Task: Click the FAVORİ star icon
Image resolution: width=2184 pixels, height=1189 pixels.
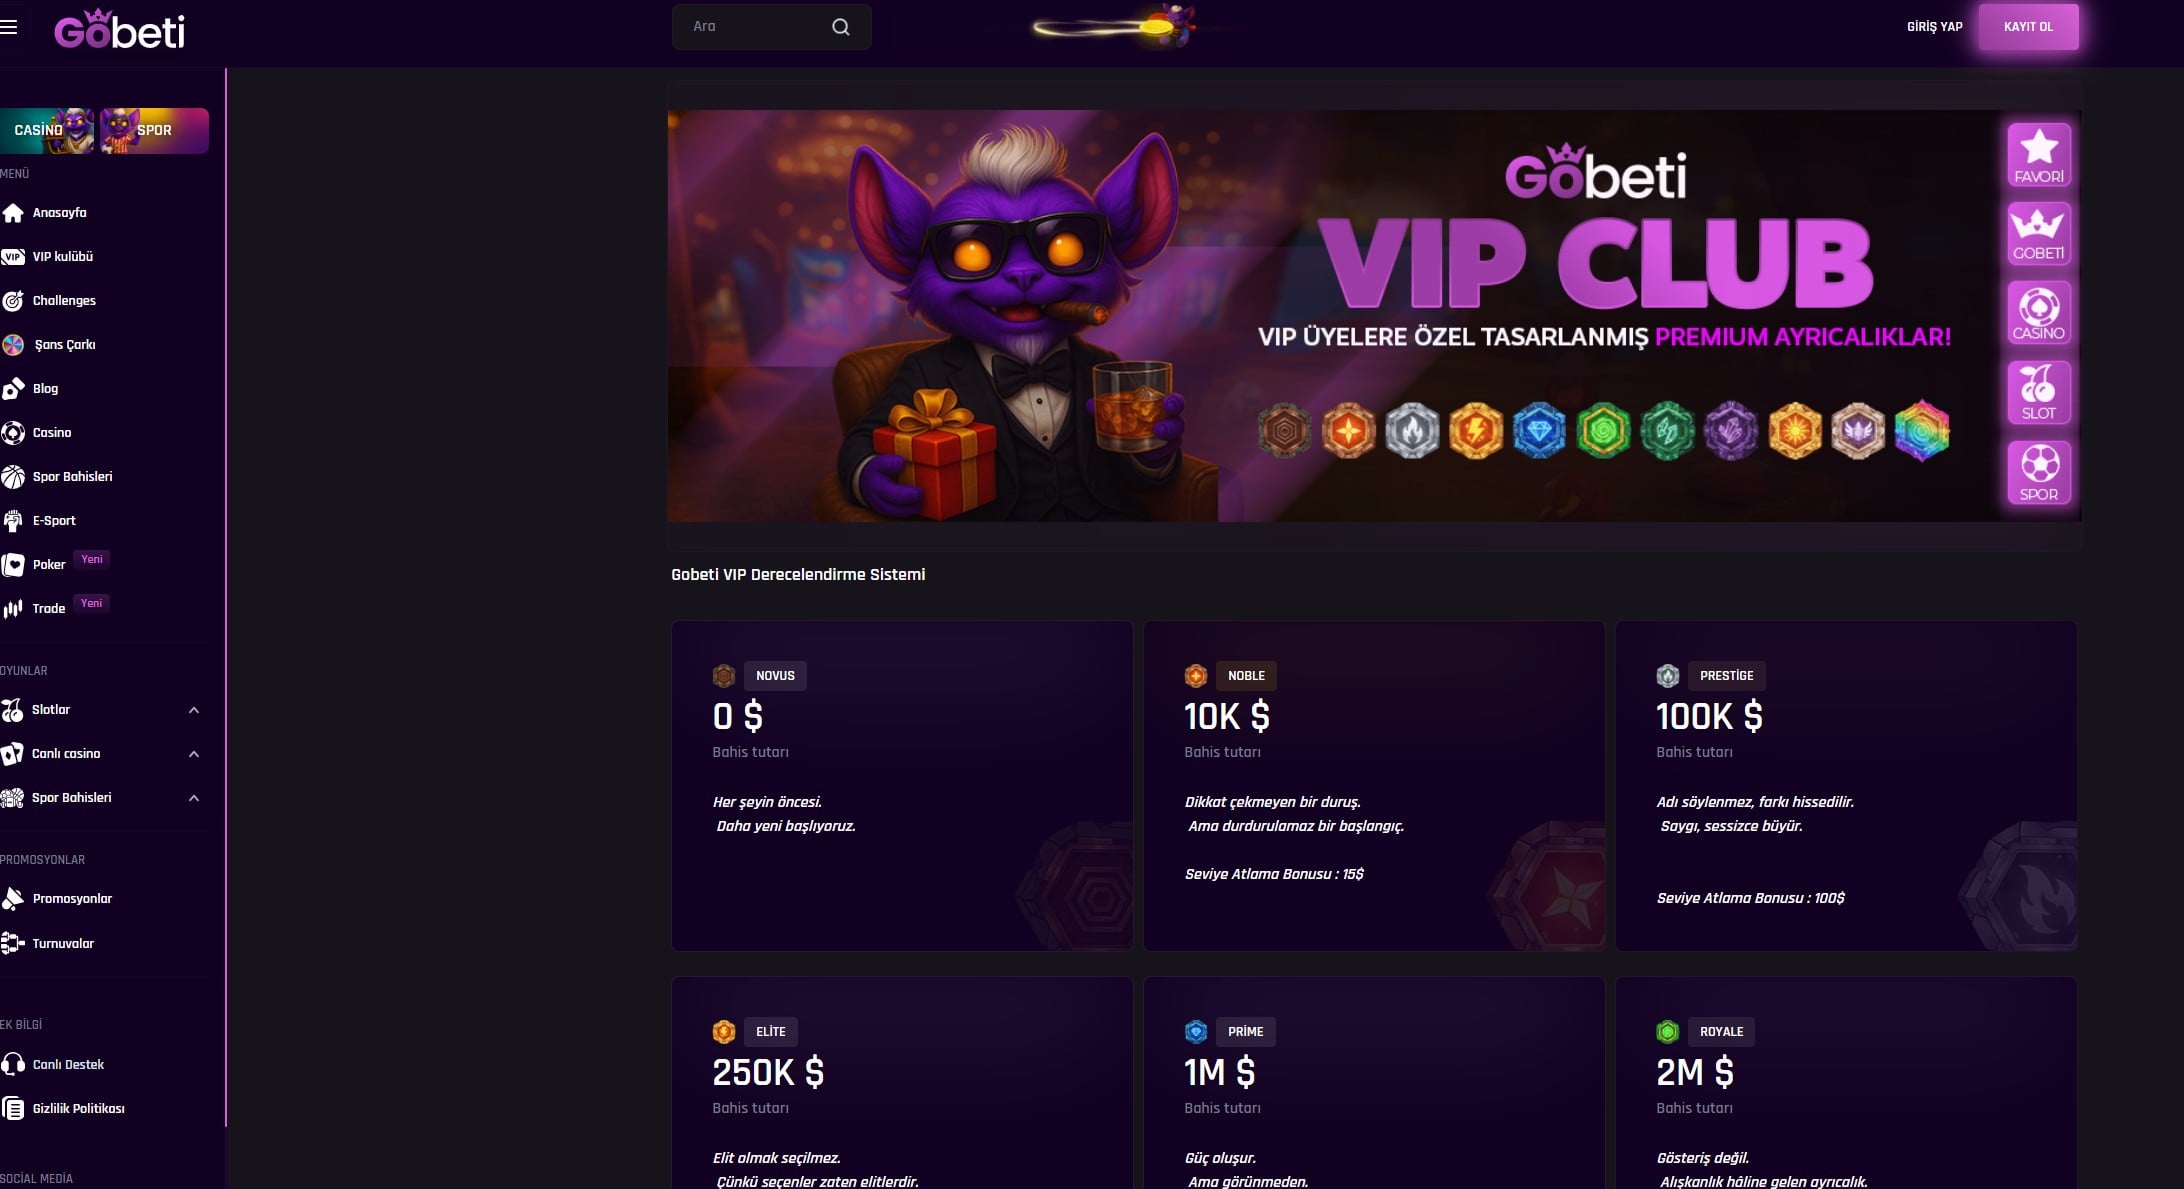Action: pos(2039,155)
